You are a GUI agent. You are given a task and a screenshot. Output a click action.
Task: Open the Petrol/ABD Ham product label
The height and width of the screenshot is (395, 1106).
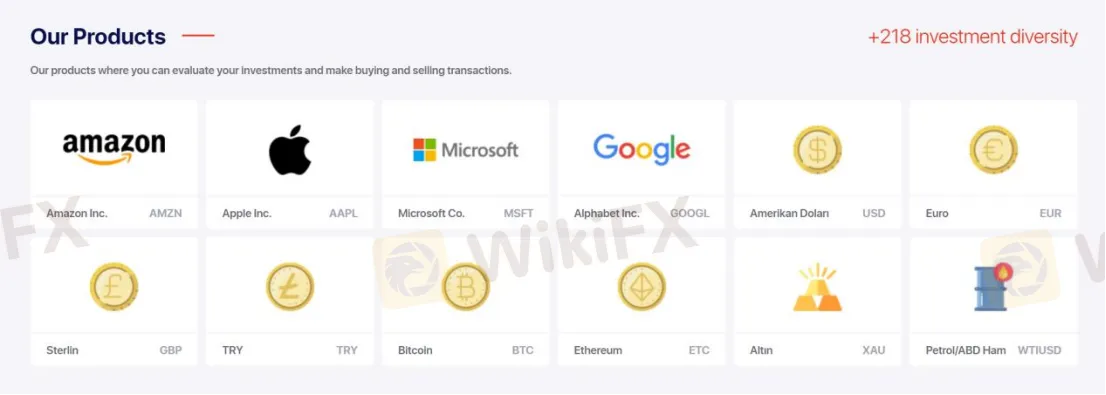point(966,350)
